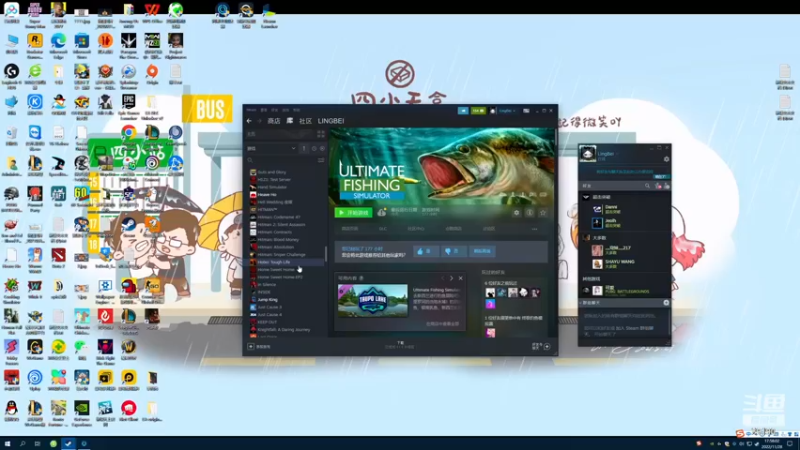Open the Steam menu in the menu bar
800x450 pixels.
(x=251, y=110)
